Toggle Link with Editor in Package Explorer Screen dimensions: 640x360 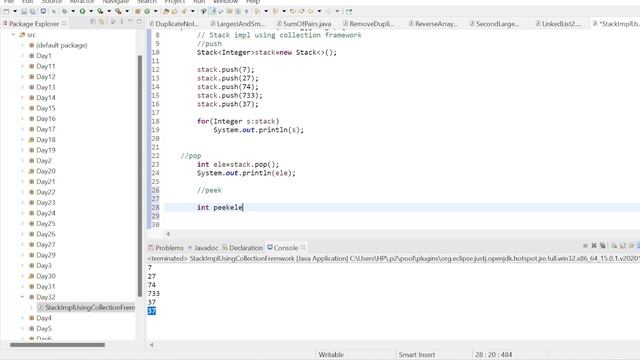click(102, 21)
